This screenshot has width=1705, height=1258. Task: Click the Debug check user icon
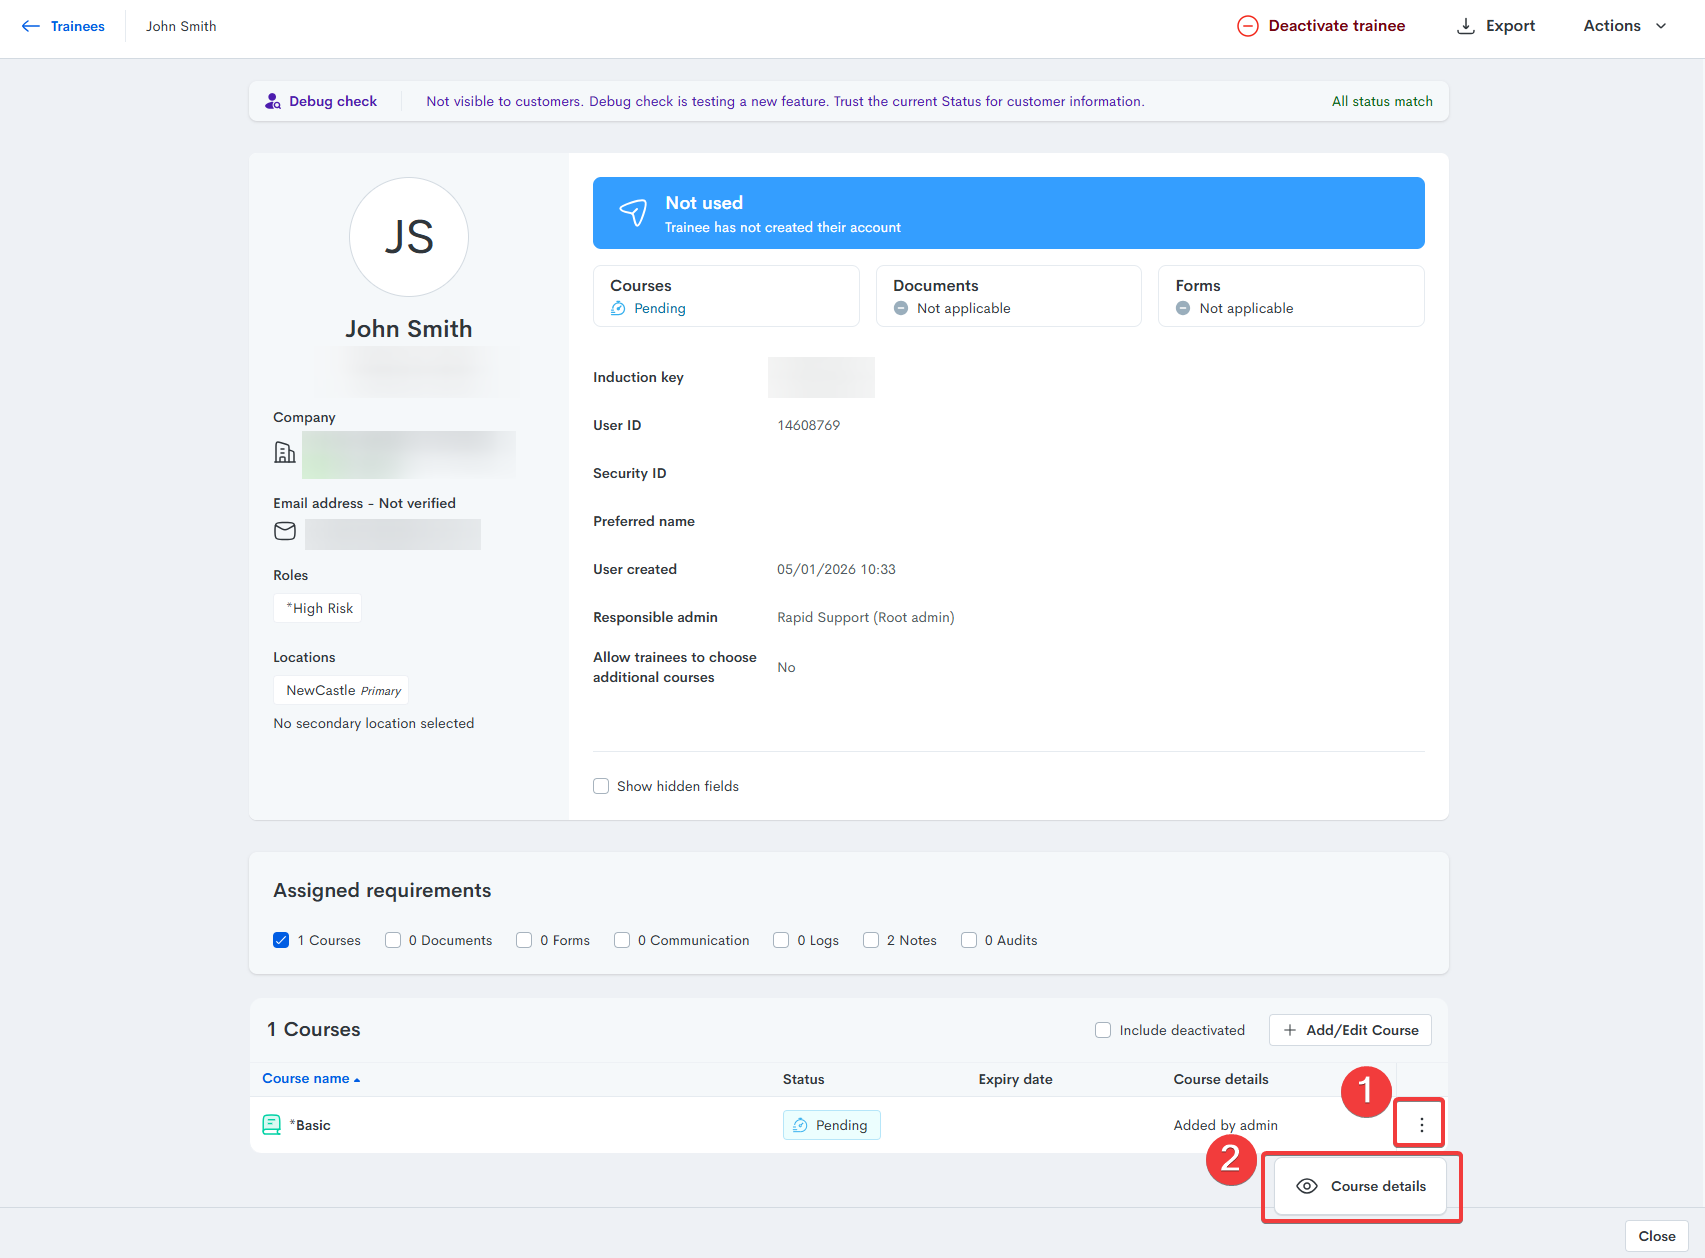pyautogui.click(x=272, y=101)
